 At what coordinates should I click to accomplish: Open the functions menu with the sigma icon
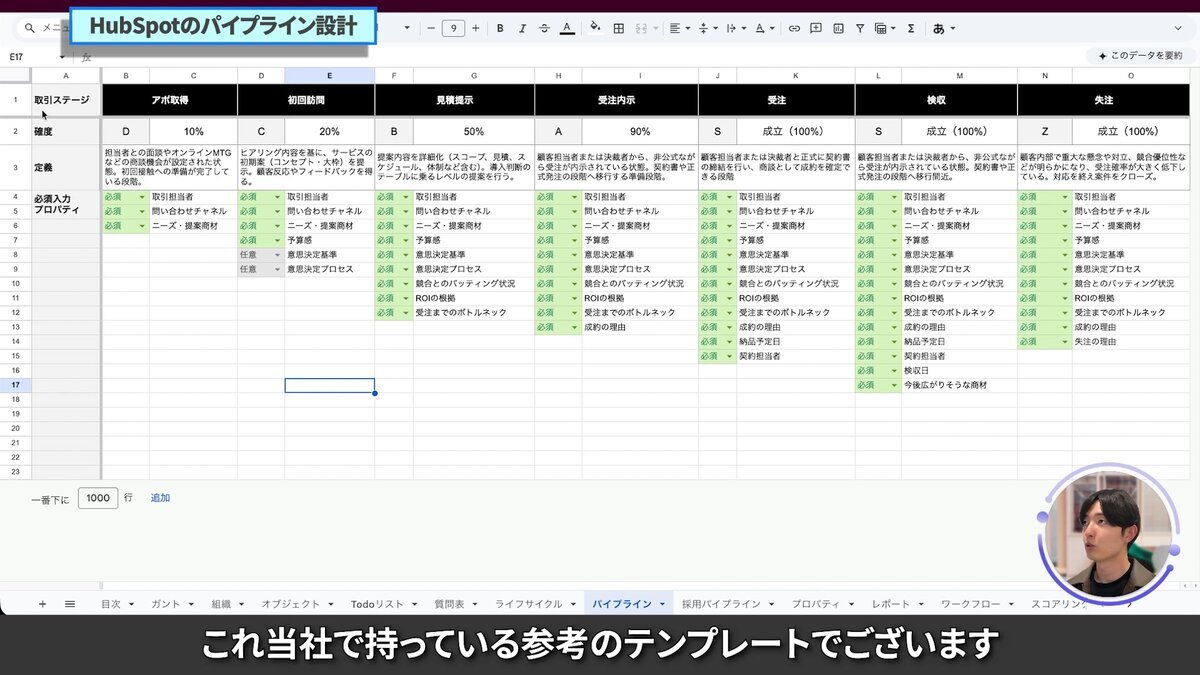point(910,28)
